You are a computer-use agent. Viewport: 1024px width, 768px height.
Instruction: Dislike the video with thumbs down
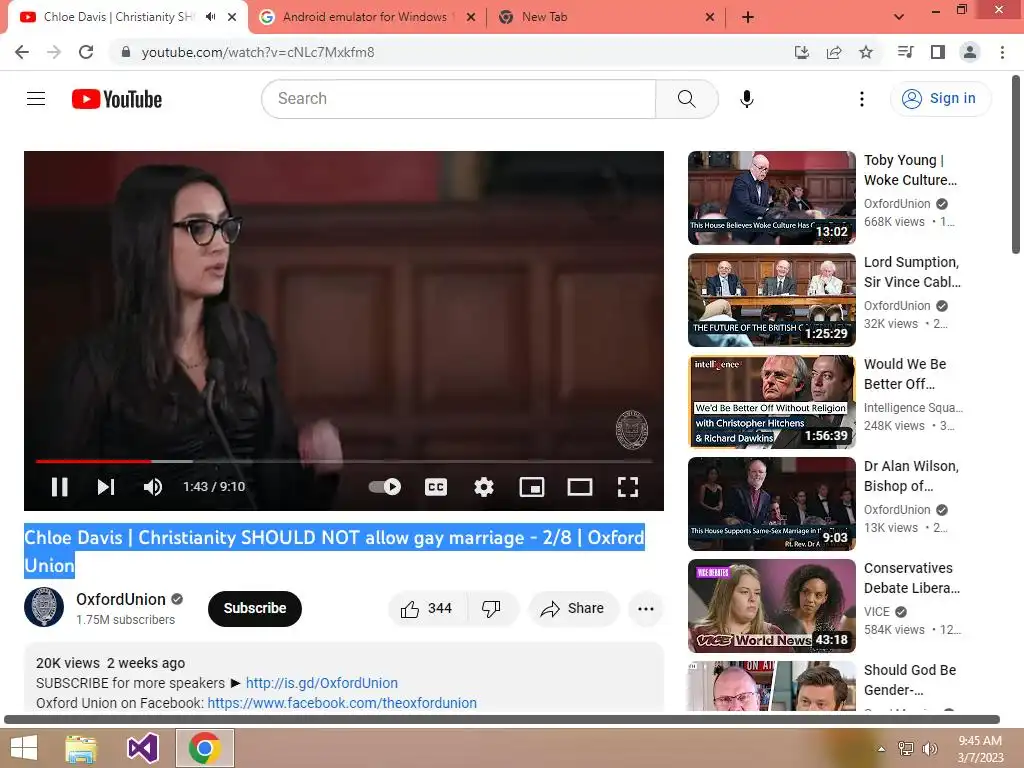click(x=492, y=609)
